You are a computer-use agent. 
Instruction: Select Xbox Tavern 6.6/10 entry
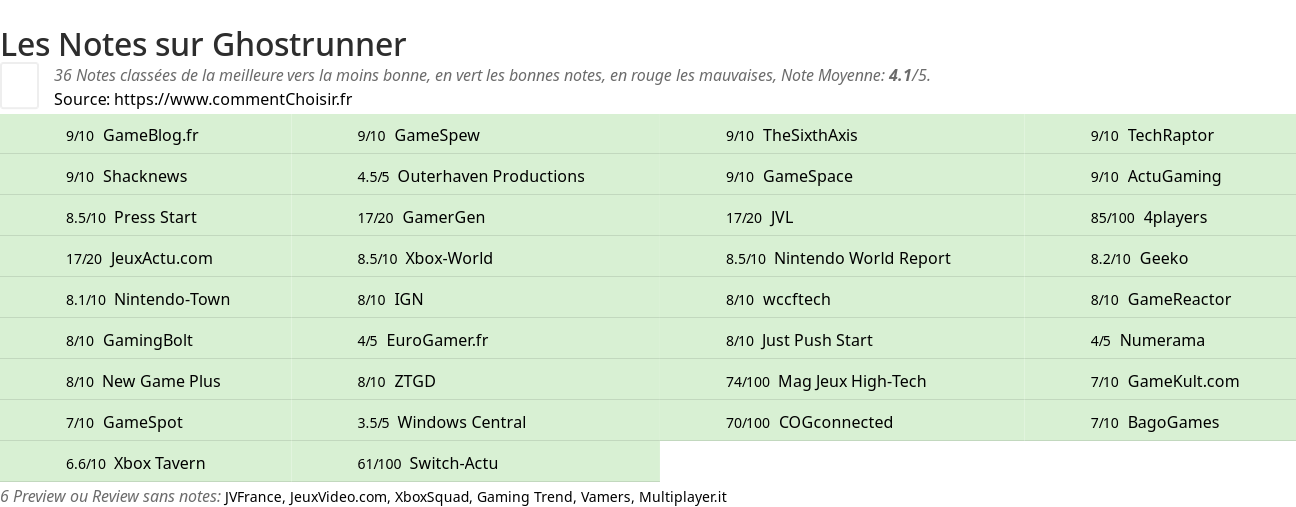(x=135, y=463)
